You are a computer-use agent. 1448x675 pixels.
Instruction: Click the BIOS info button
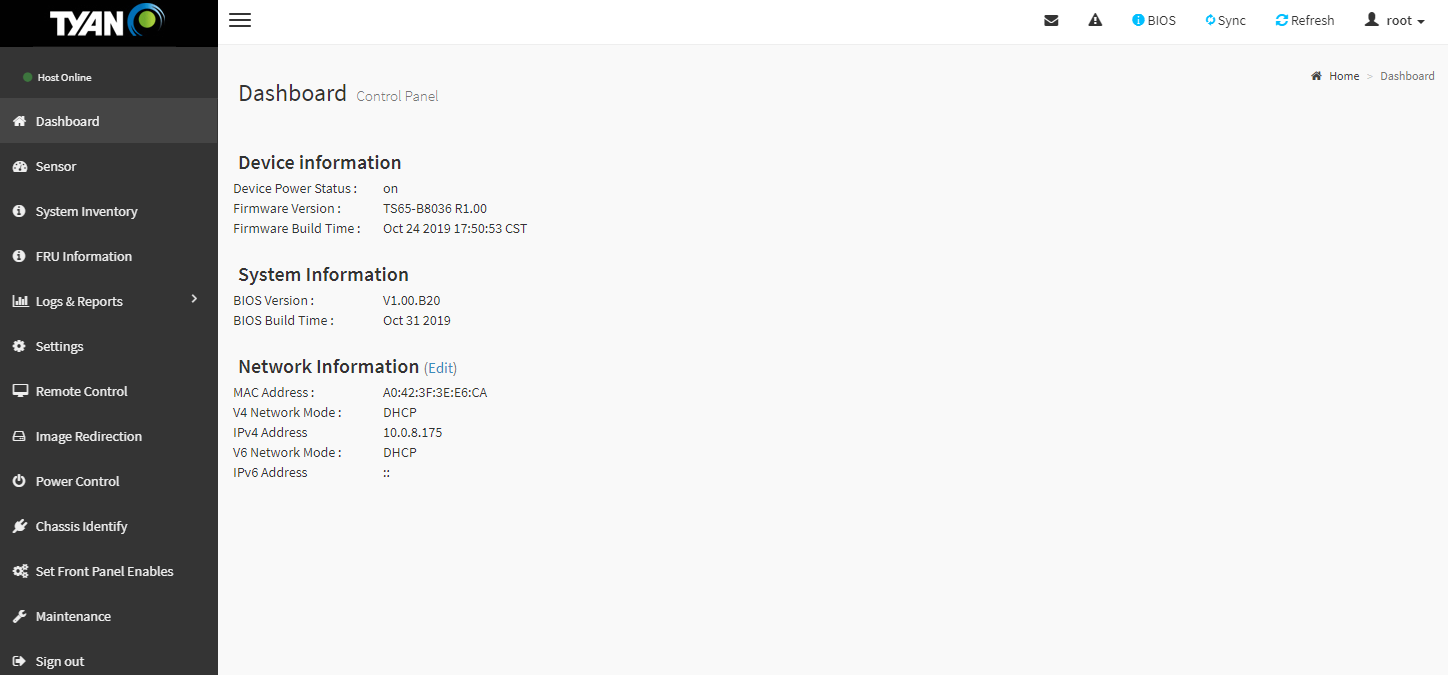point(1154,20)
